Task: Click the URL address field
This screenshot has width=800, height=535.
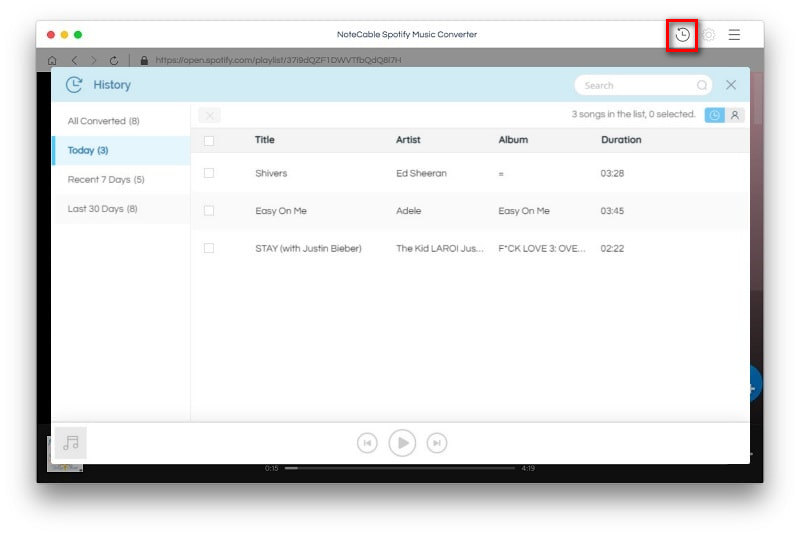Action: tap(278, 60)
